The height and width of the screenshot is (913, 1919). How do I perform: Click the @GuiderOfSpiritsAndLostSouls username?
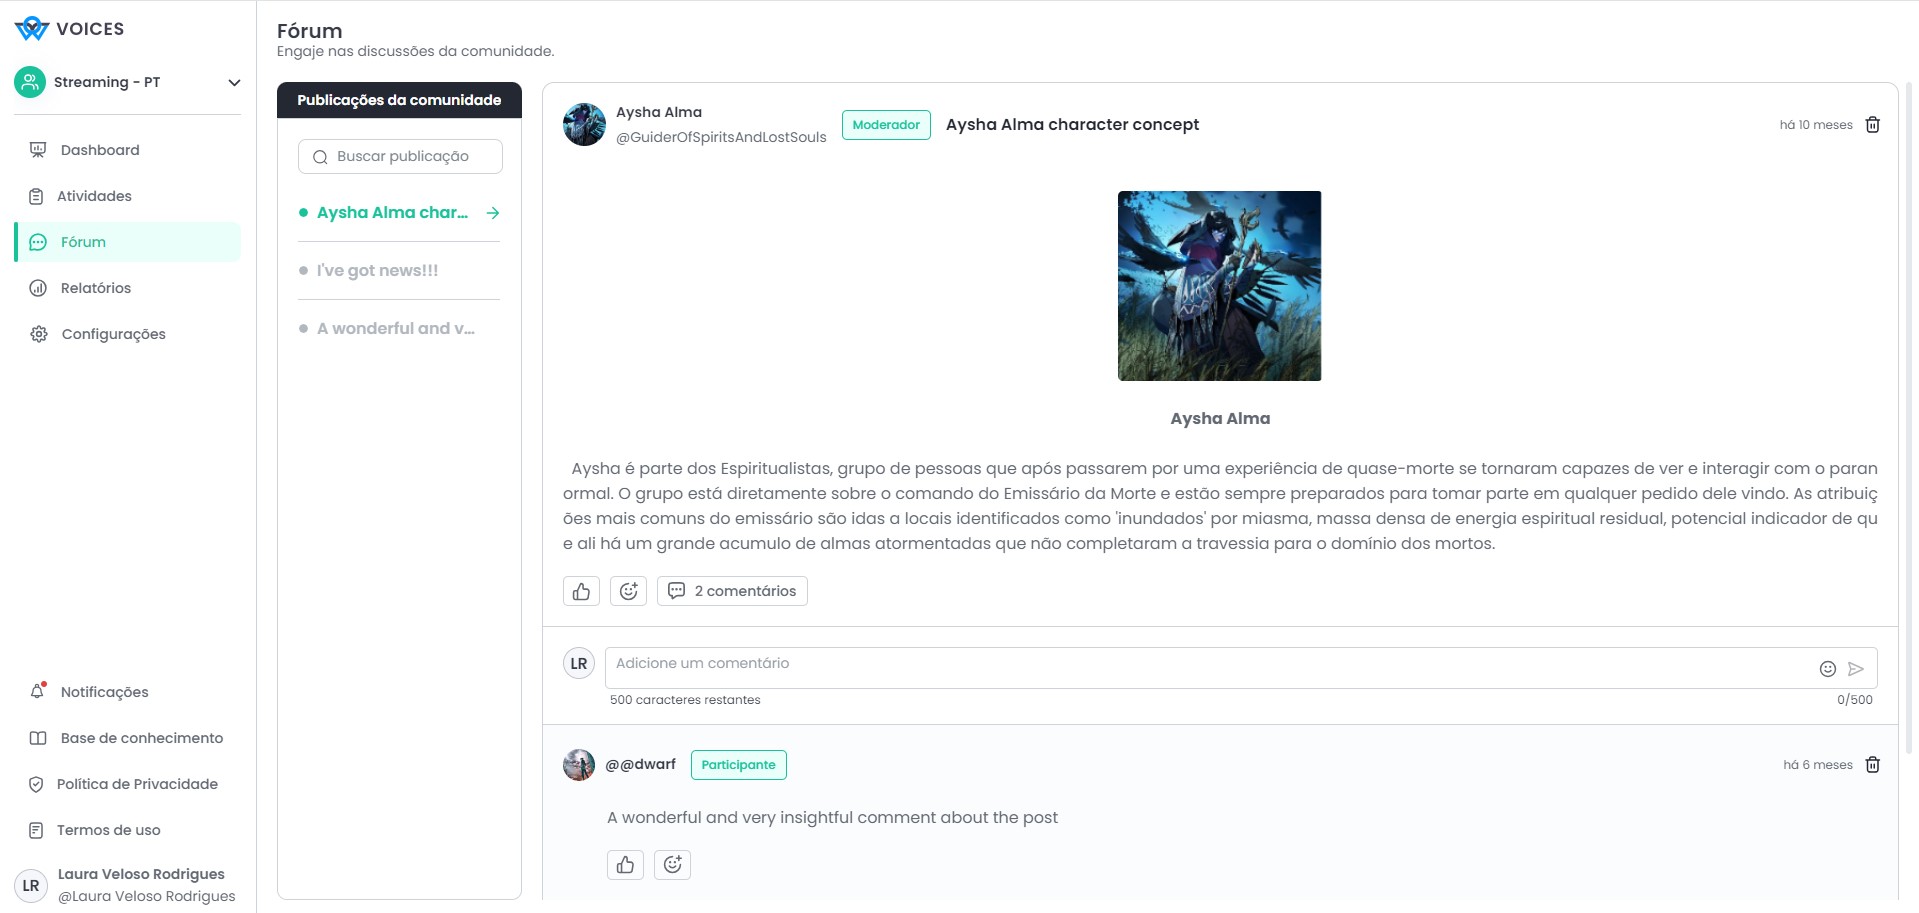point(721,137)
